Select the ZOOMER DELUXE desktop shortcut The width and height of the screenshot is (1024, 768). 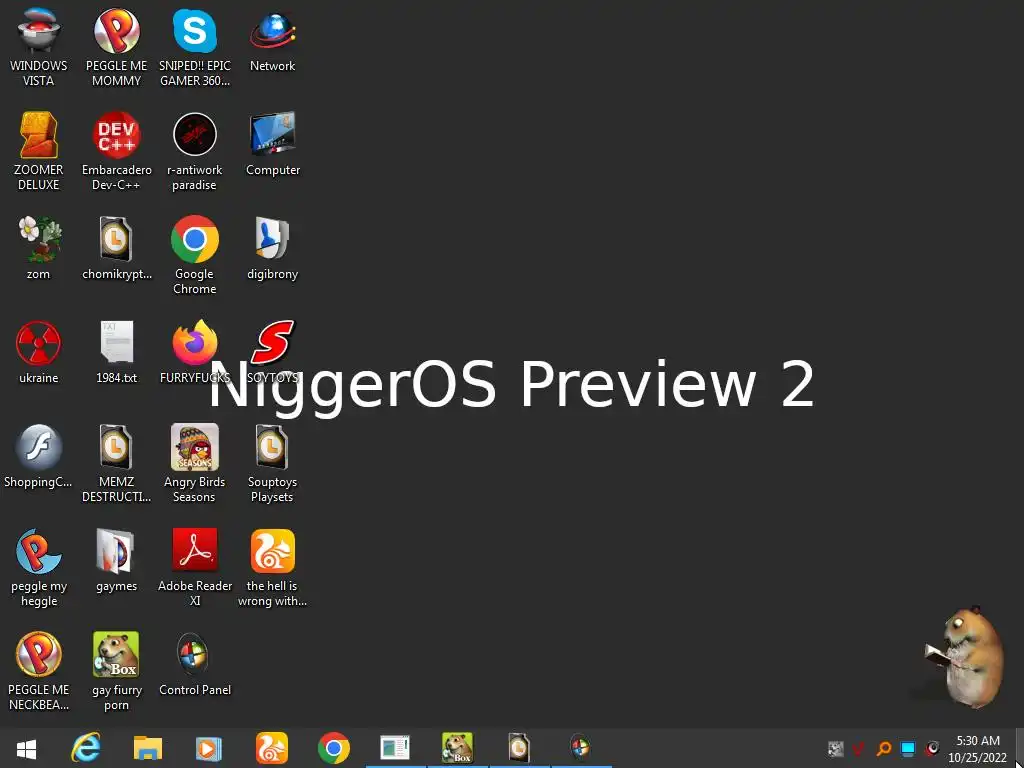[x=39, y=151]
